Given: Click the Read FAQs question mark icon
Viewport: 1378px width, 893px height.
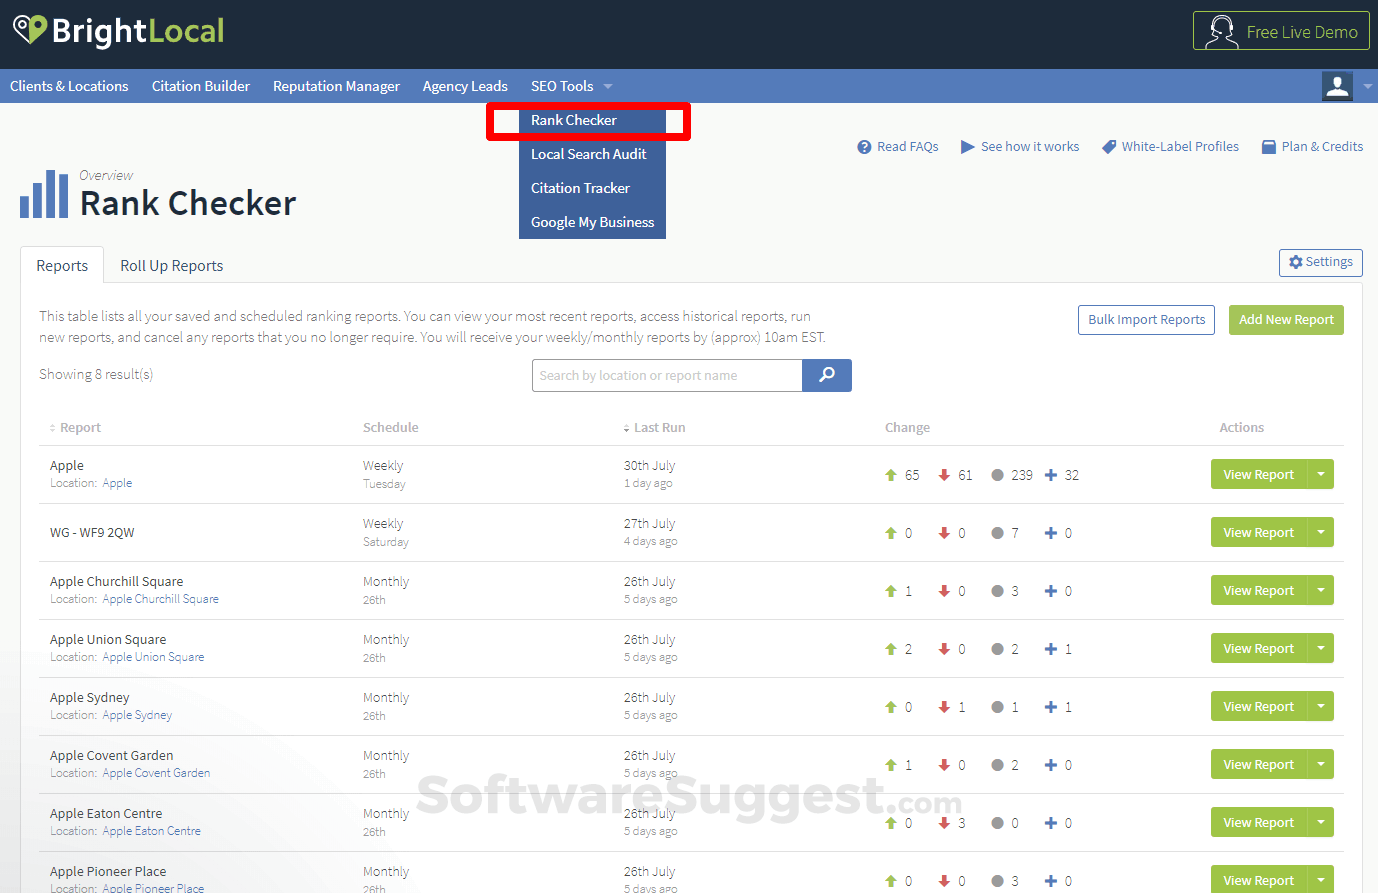Looking at the screenshot, I should 864,146.
